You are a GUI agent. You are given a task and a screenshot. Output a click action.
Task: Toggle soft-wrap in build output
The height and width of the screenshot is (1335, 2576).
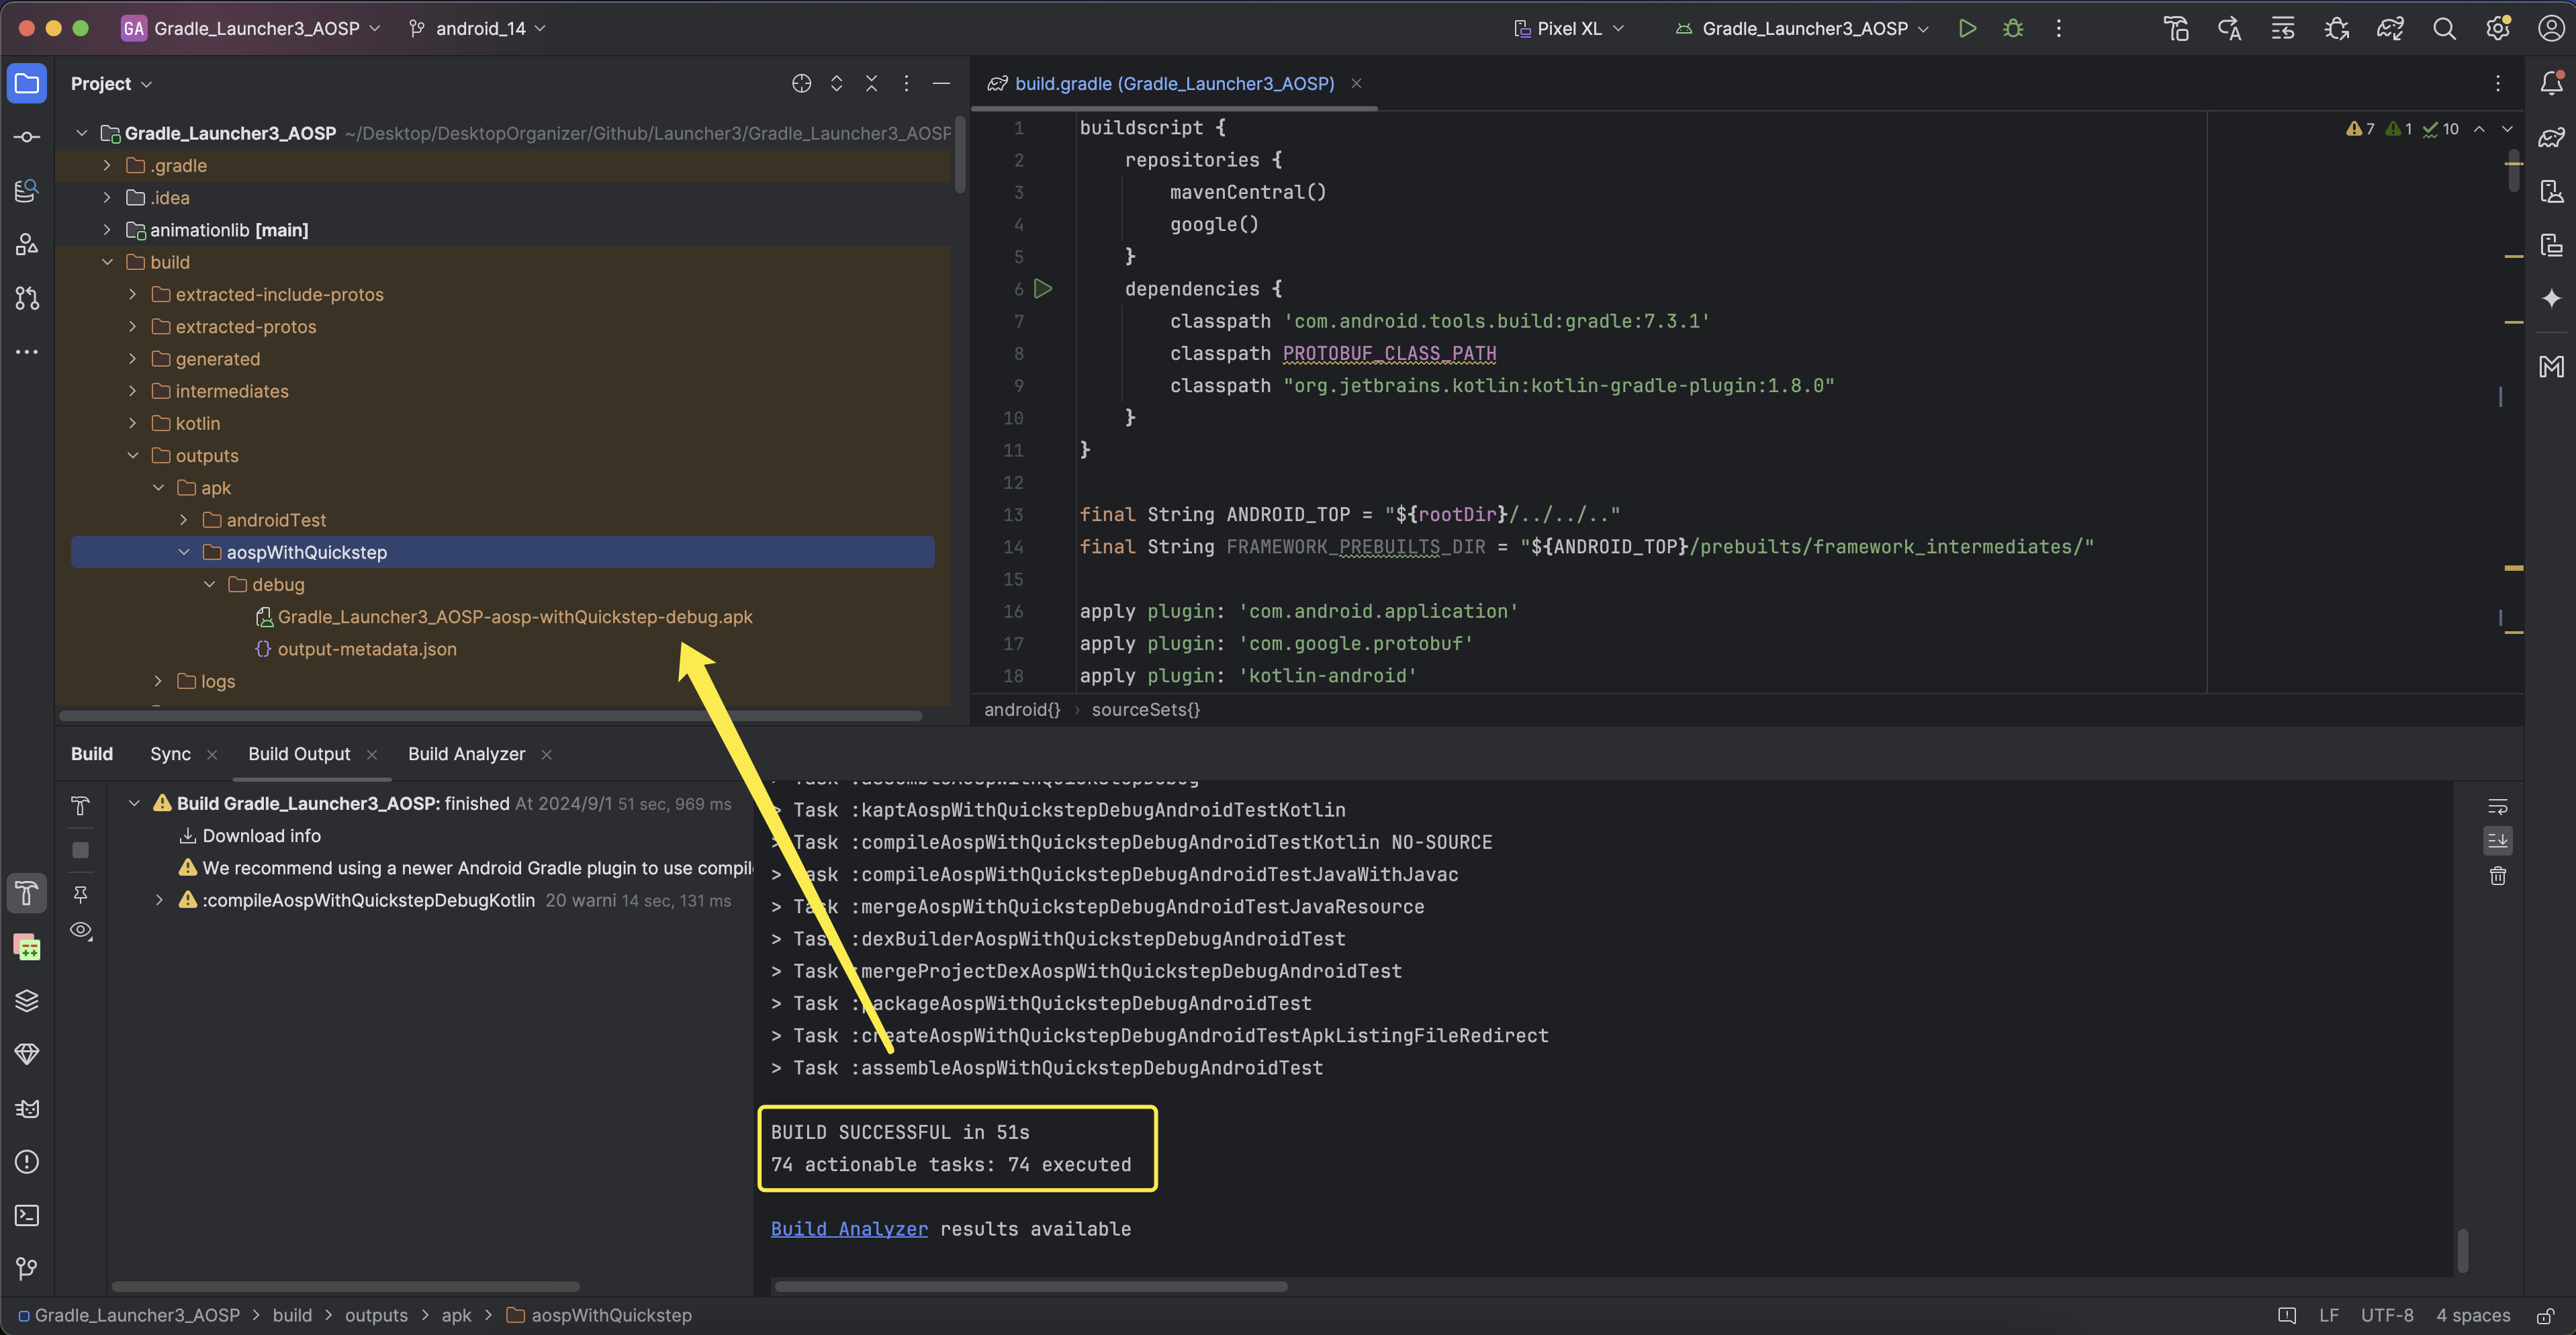2497,807
